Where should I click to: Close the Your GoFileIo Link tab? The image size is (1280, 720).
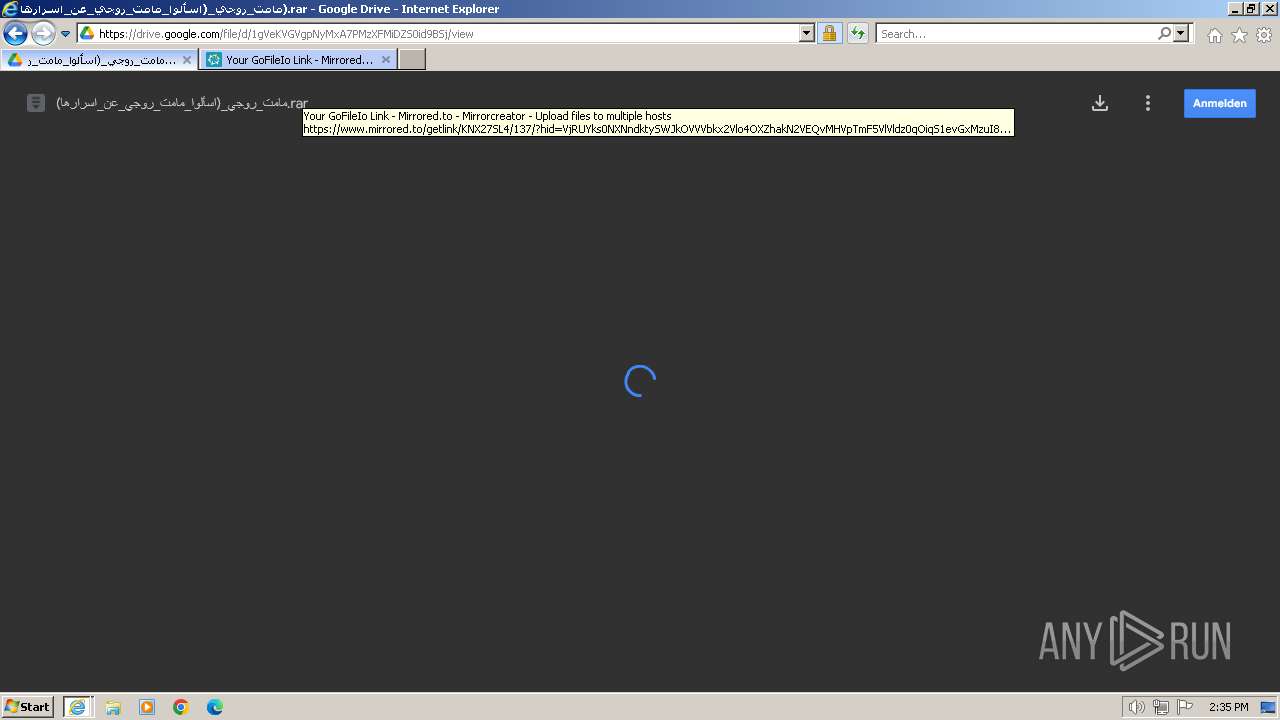coord(386,60)
